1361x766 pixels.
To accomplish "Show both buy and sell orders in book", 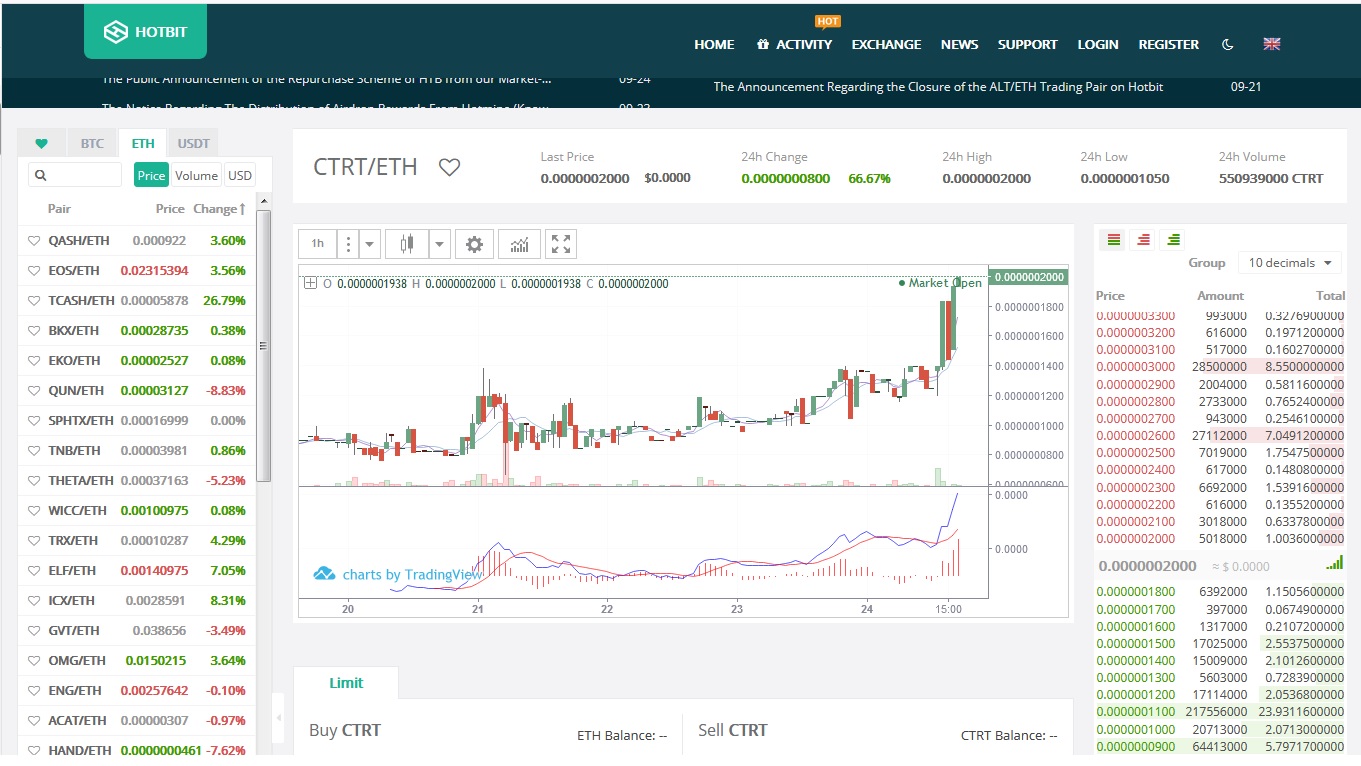I will (1113, 239).
